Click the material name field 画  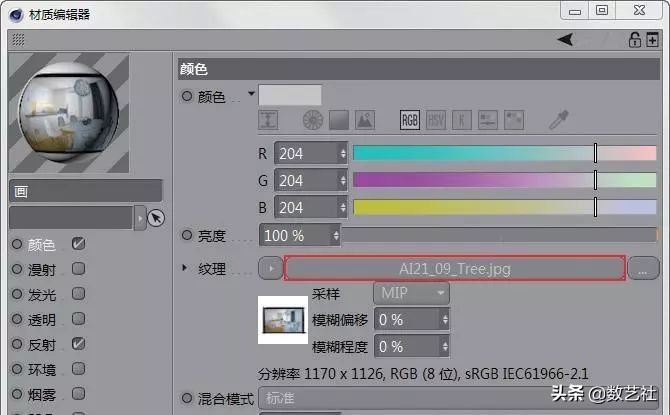click(x=85, y=191)
